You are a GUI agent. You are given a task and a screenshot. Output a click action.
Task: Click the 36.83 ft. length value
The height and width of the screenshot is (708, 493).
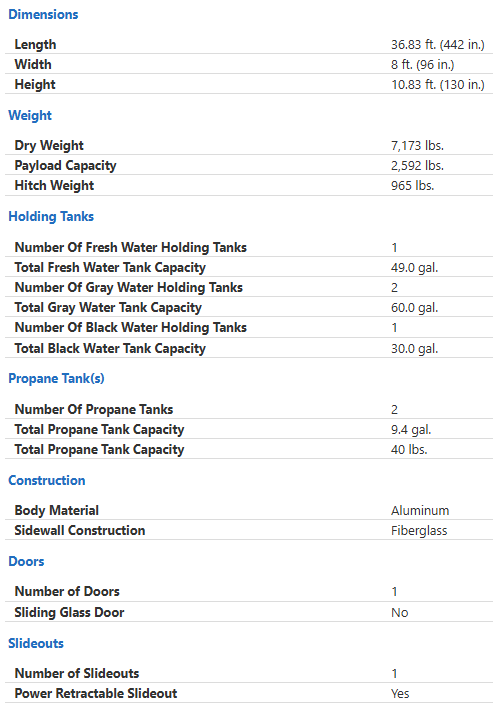437,45
